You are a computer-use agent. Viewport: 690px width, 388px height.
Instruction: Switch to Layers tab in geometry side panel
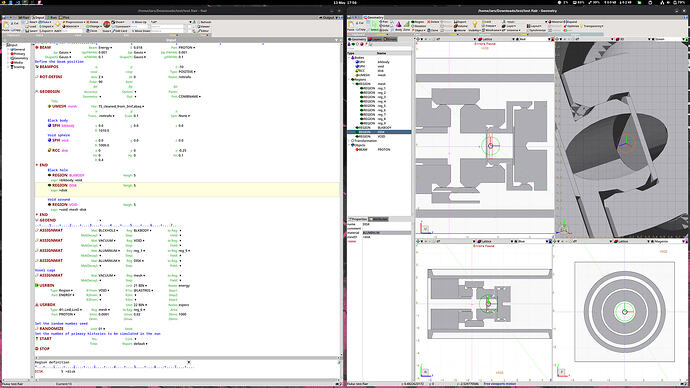[375, 39]
